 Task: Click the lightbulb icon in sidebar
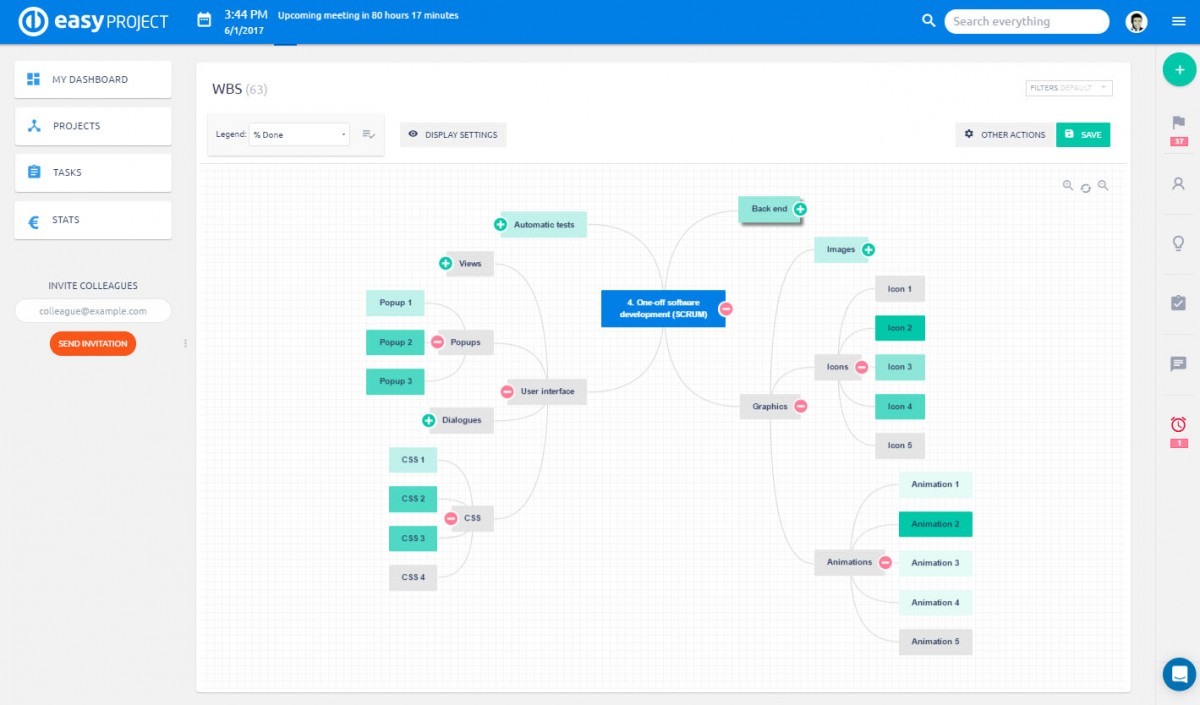click(1178, 243)
